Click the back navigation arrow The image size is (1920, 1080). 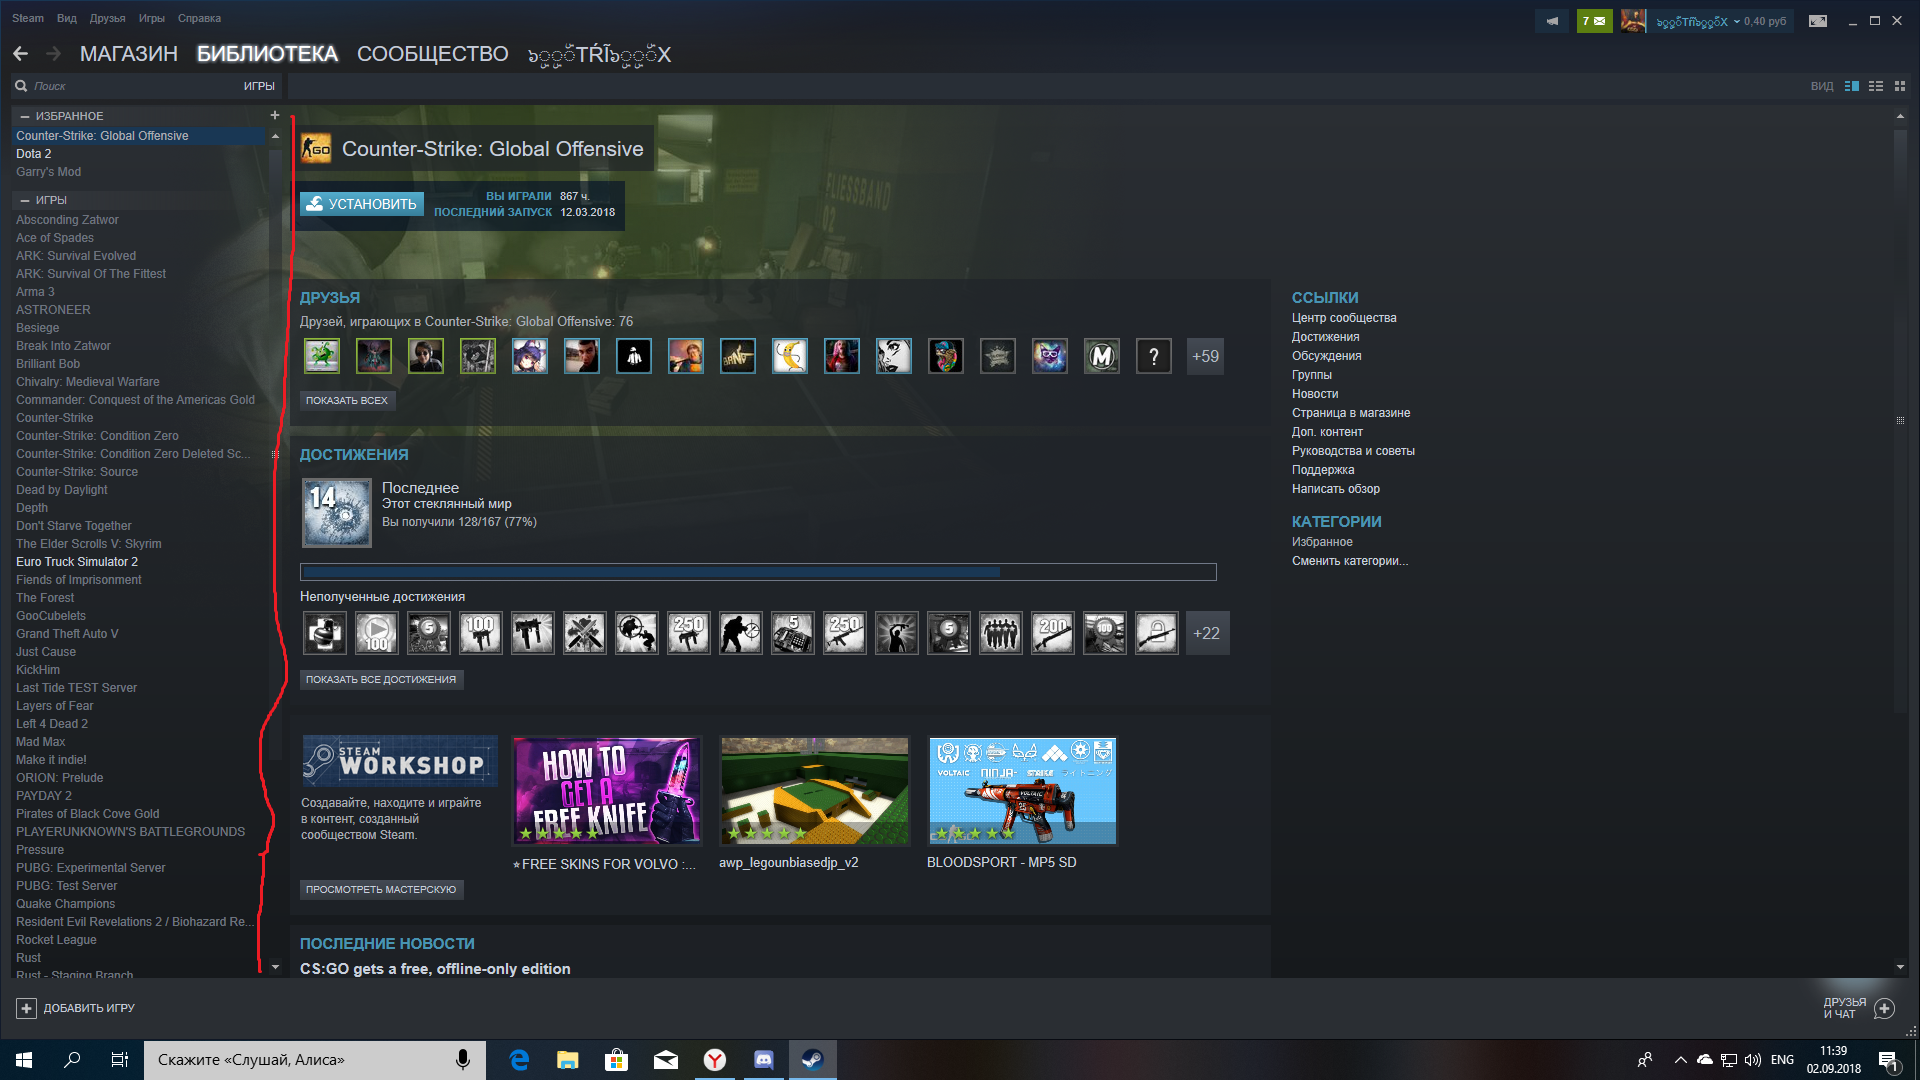21,54
